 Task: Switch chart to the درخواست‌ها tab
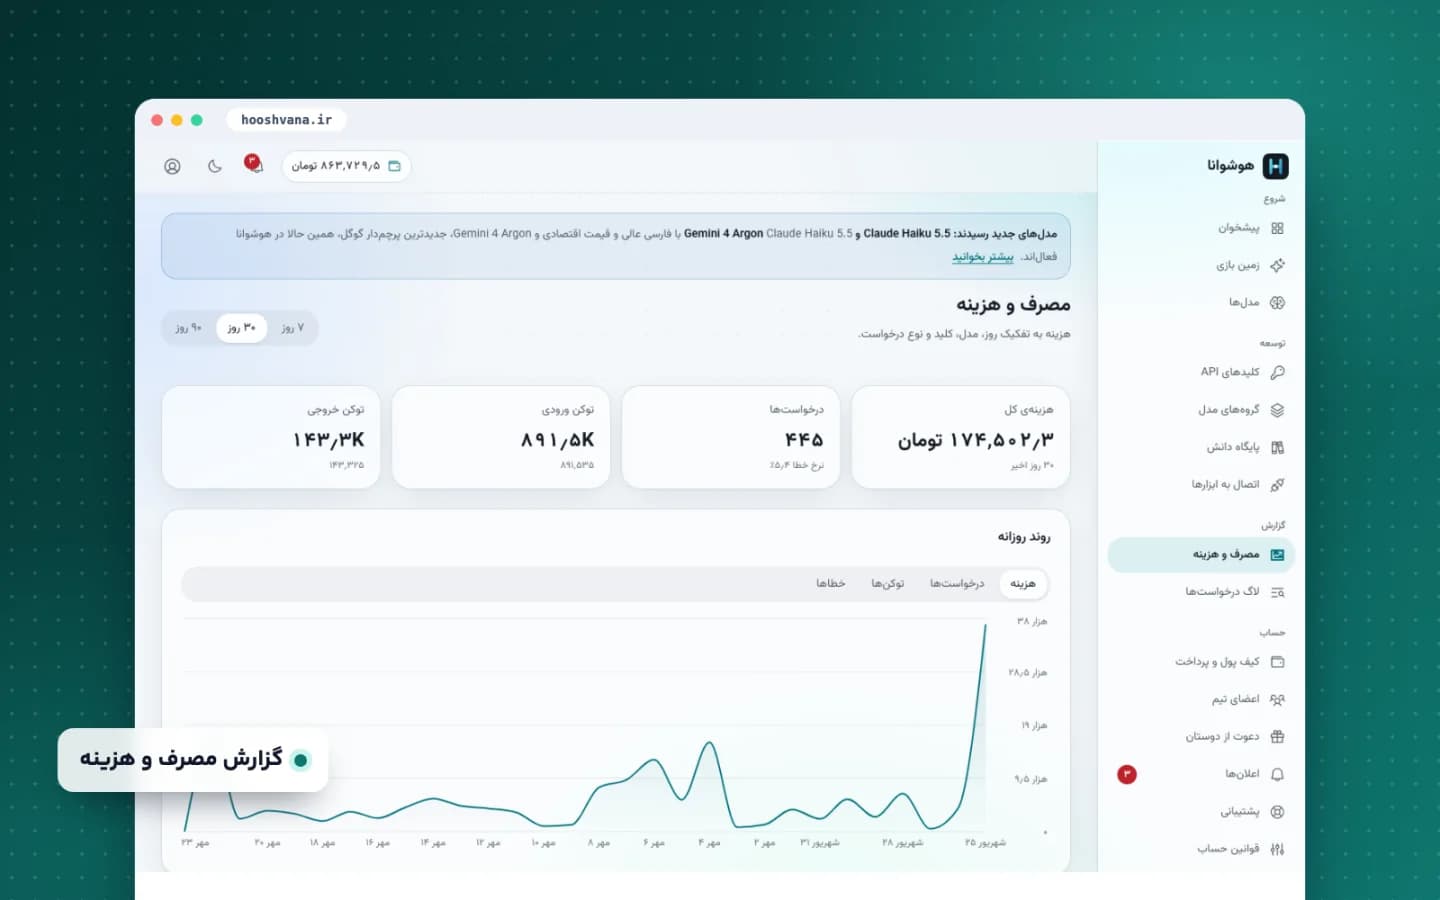tap(957, 583)
